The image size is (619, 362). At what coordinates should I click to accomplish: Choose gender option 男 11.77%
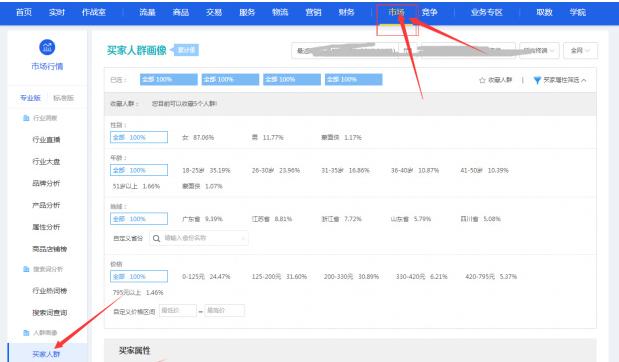point(268,137)
